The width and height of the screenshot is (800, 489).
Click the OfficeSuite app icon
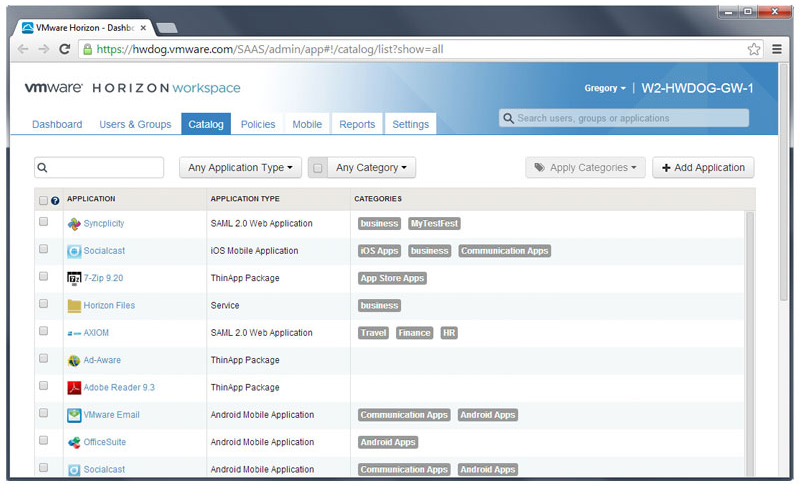pyautogui.click(x=74, y=443)
